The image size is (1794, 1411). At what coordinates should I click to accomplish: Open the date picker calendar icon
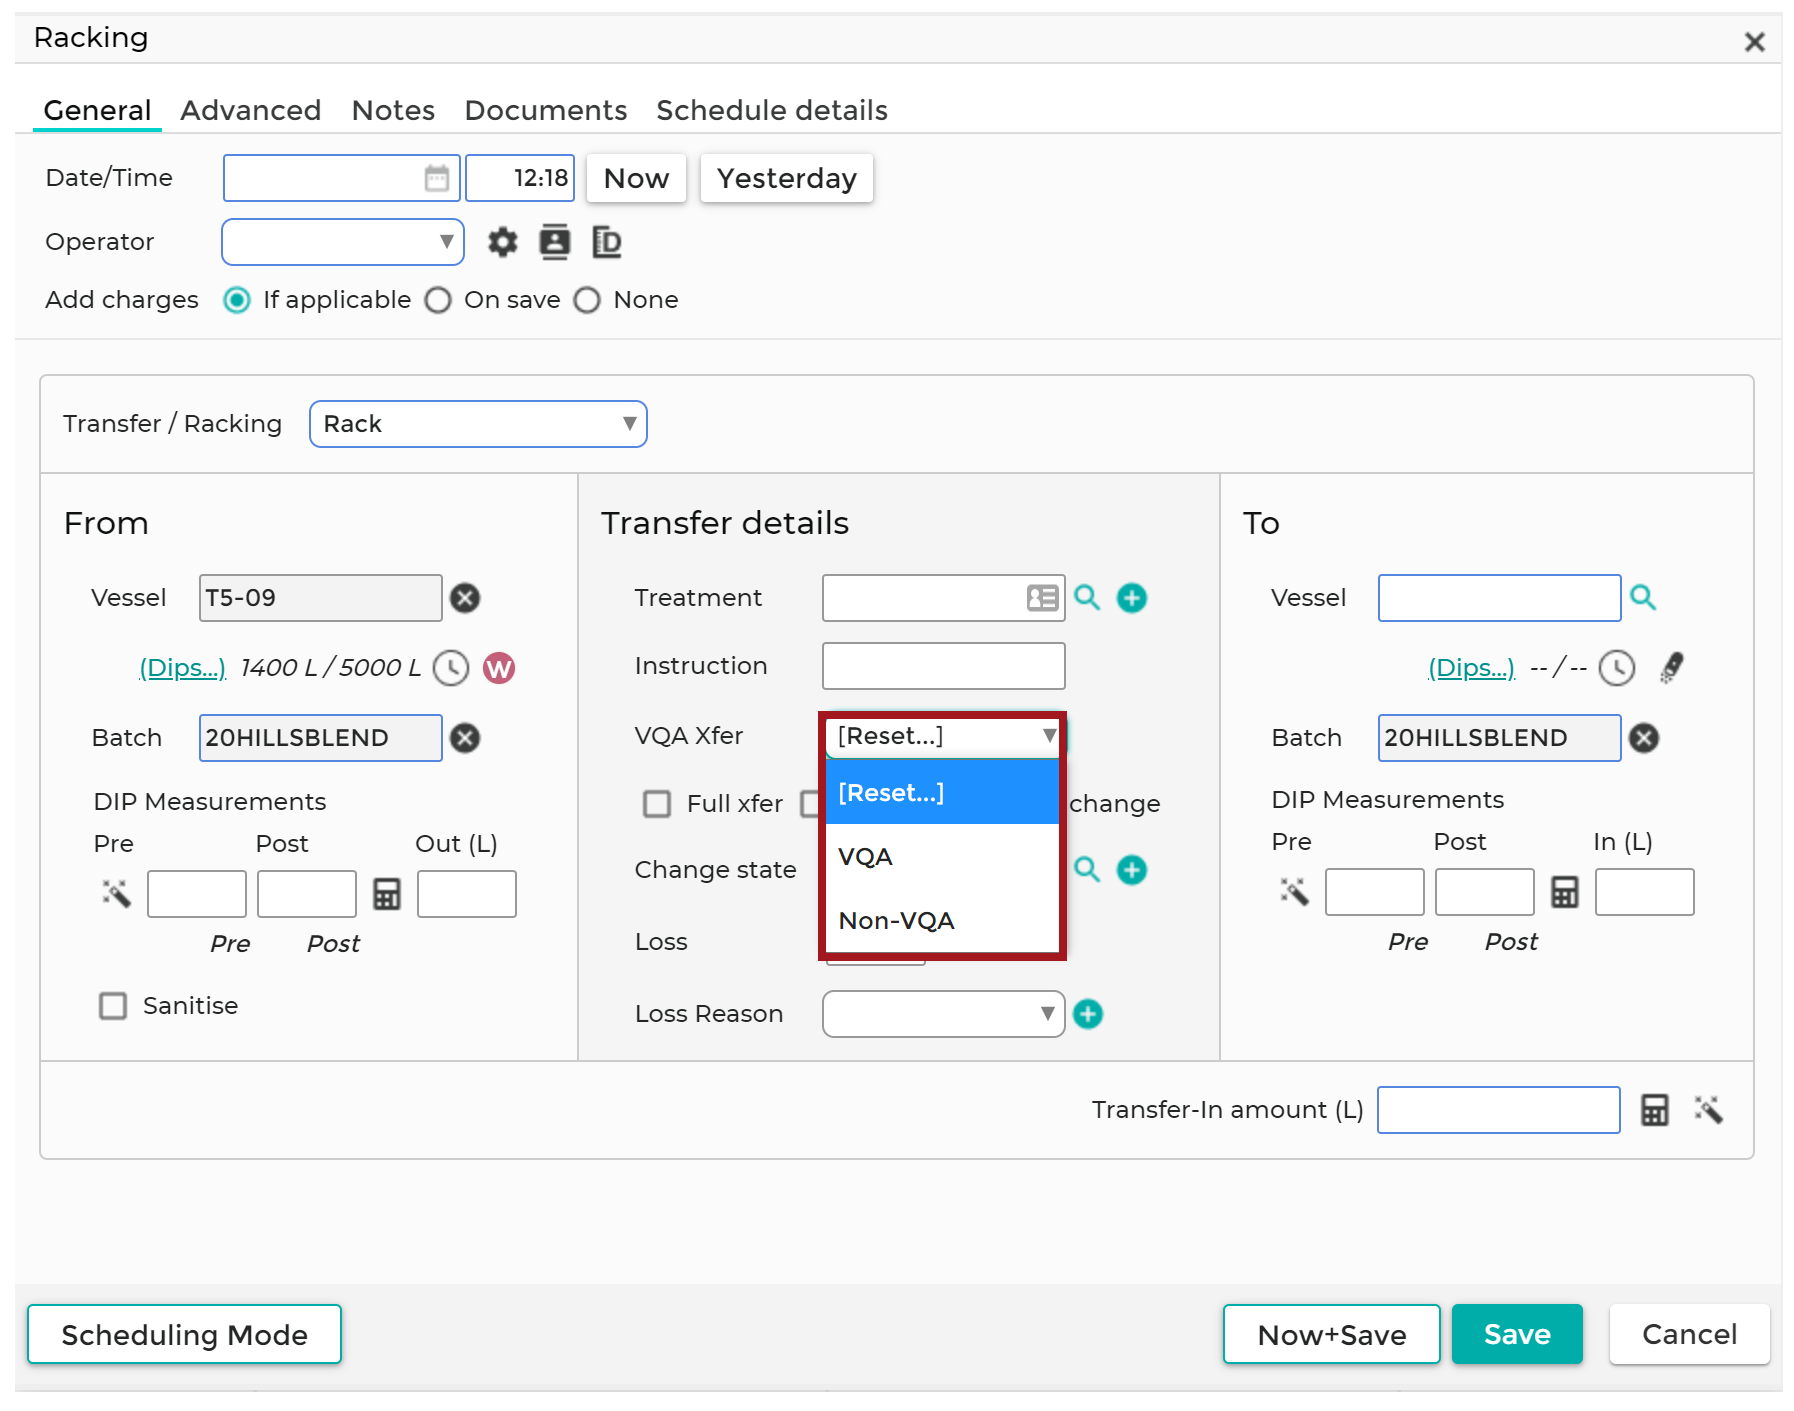tap(437, 178)
